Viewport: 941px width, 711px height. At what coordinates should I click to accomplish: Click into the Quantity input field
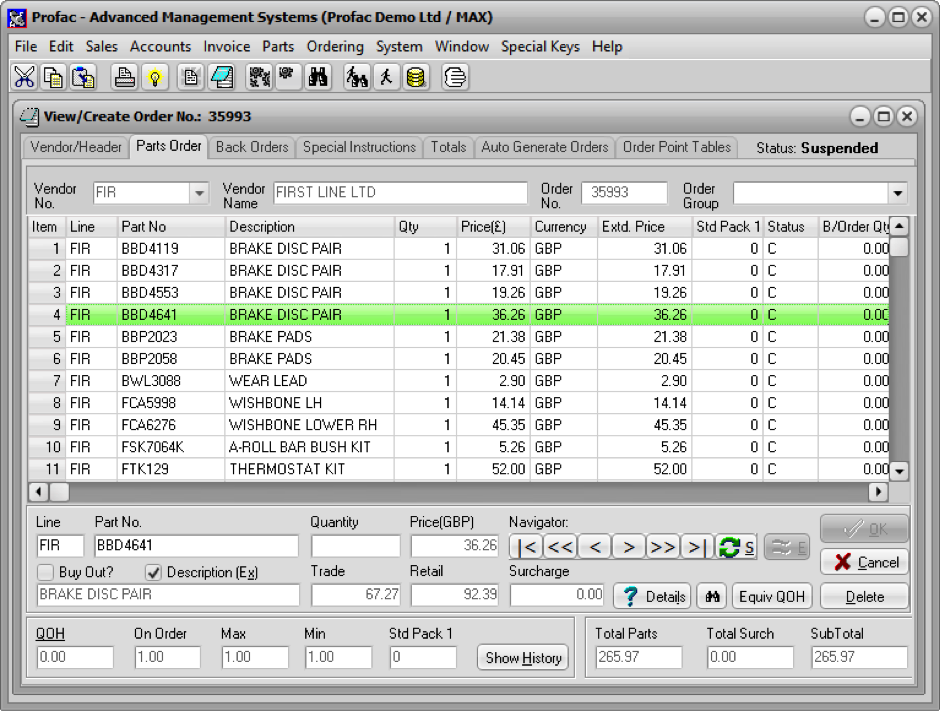click(355, 546)
